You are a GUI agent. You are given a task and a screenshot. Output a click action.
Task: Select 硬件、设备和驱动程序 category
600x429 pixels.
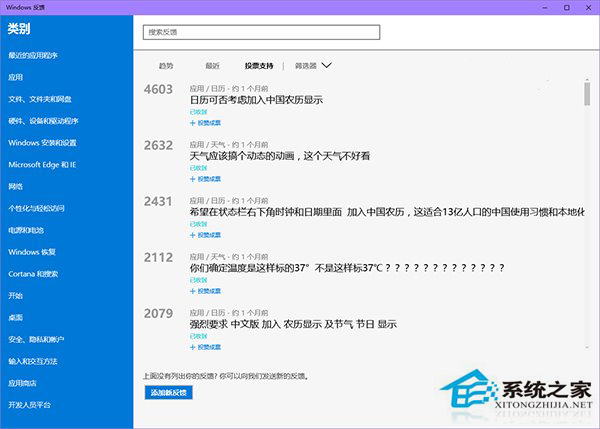(43, 121)
